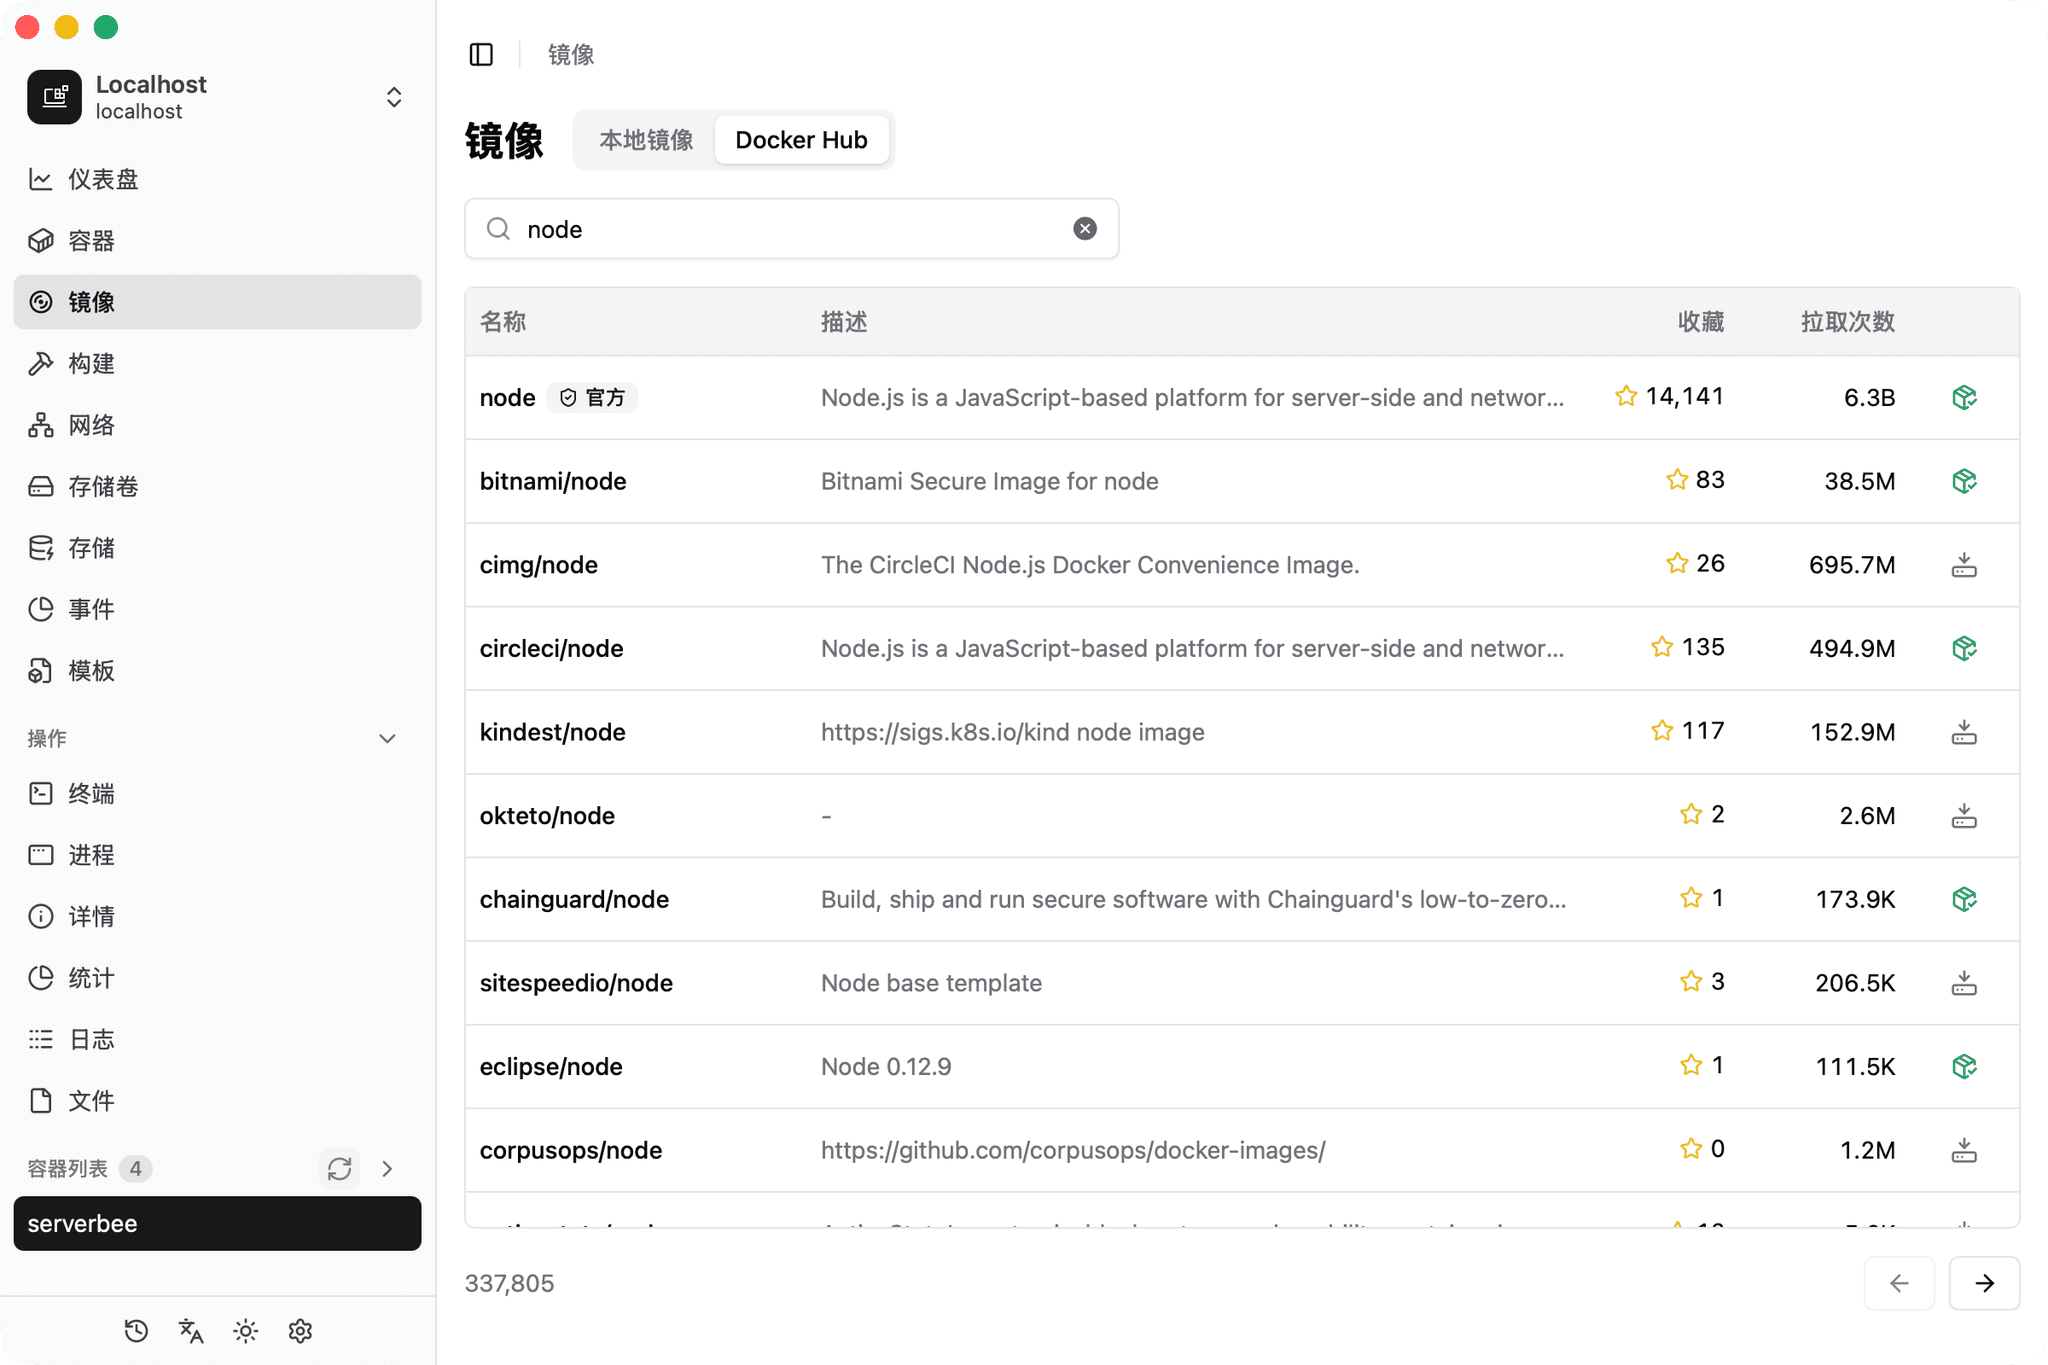Go to next results page
The image size is (2048, 1365).
[1983, 1283]
